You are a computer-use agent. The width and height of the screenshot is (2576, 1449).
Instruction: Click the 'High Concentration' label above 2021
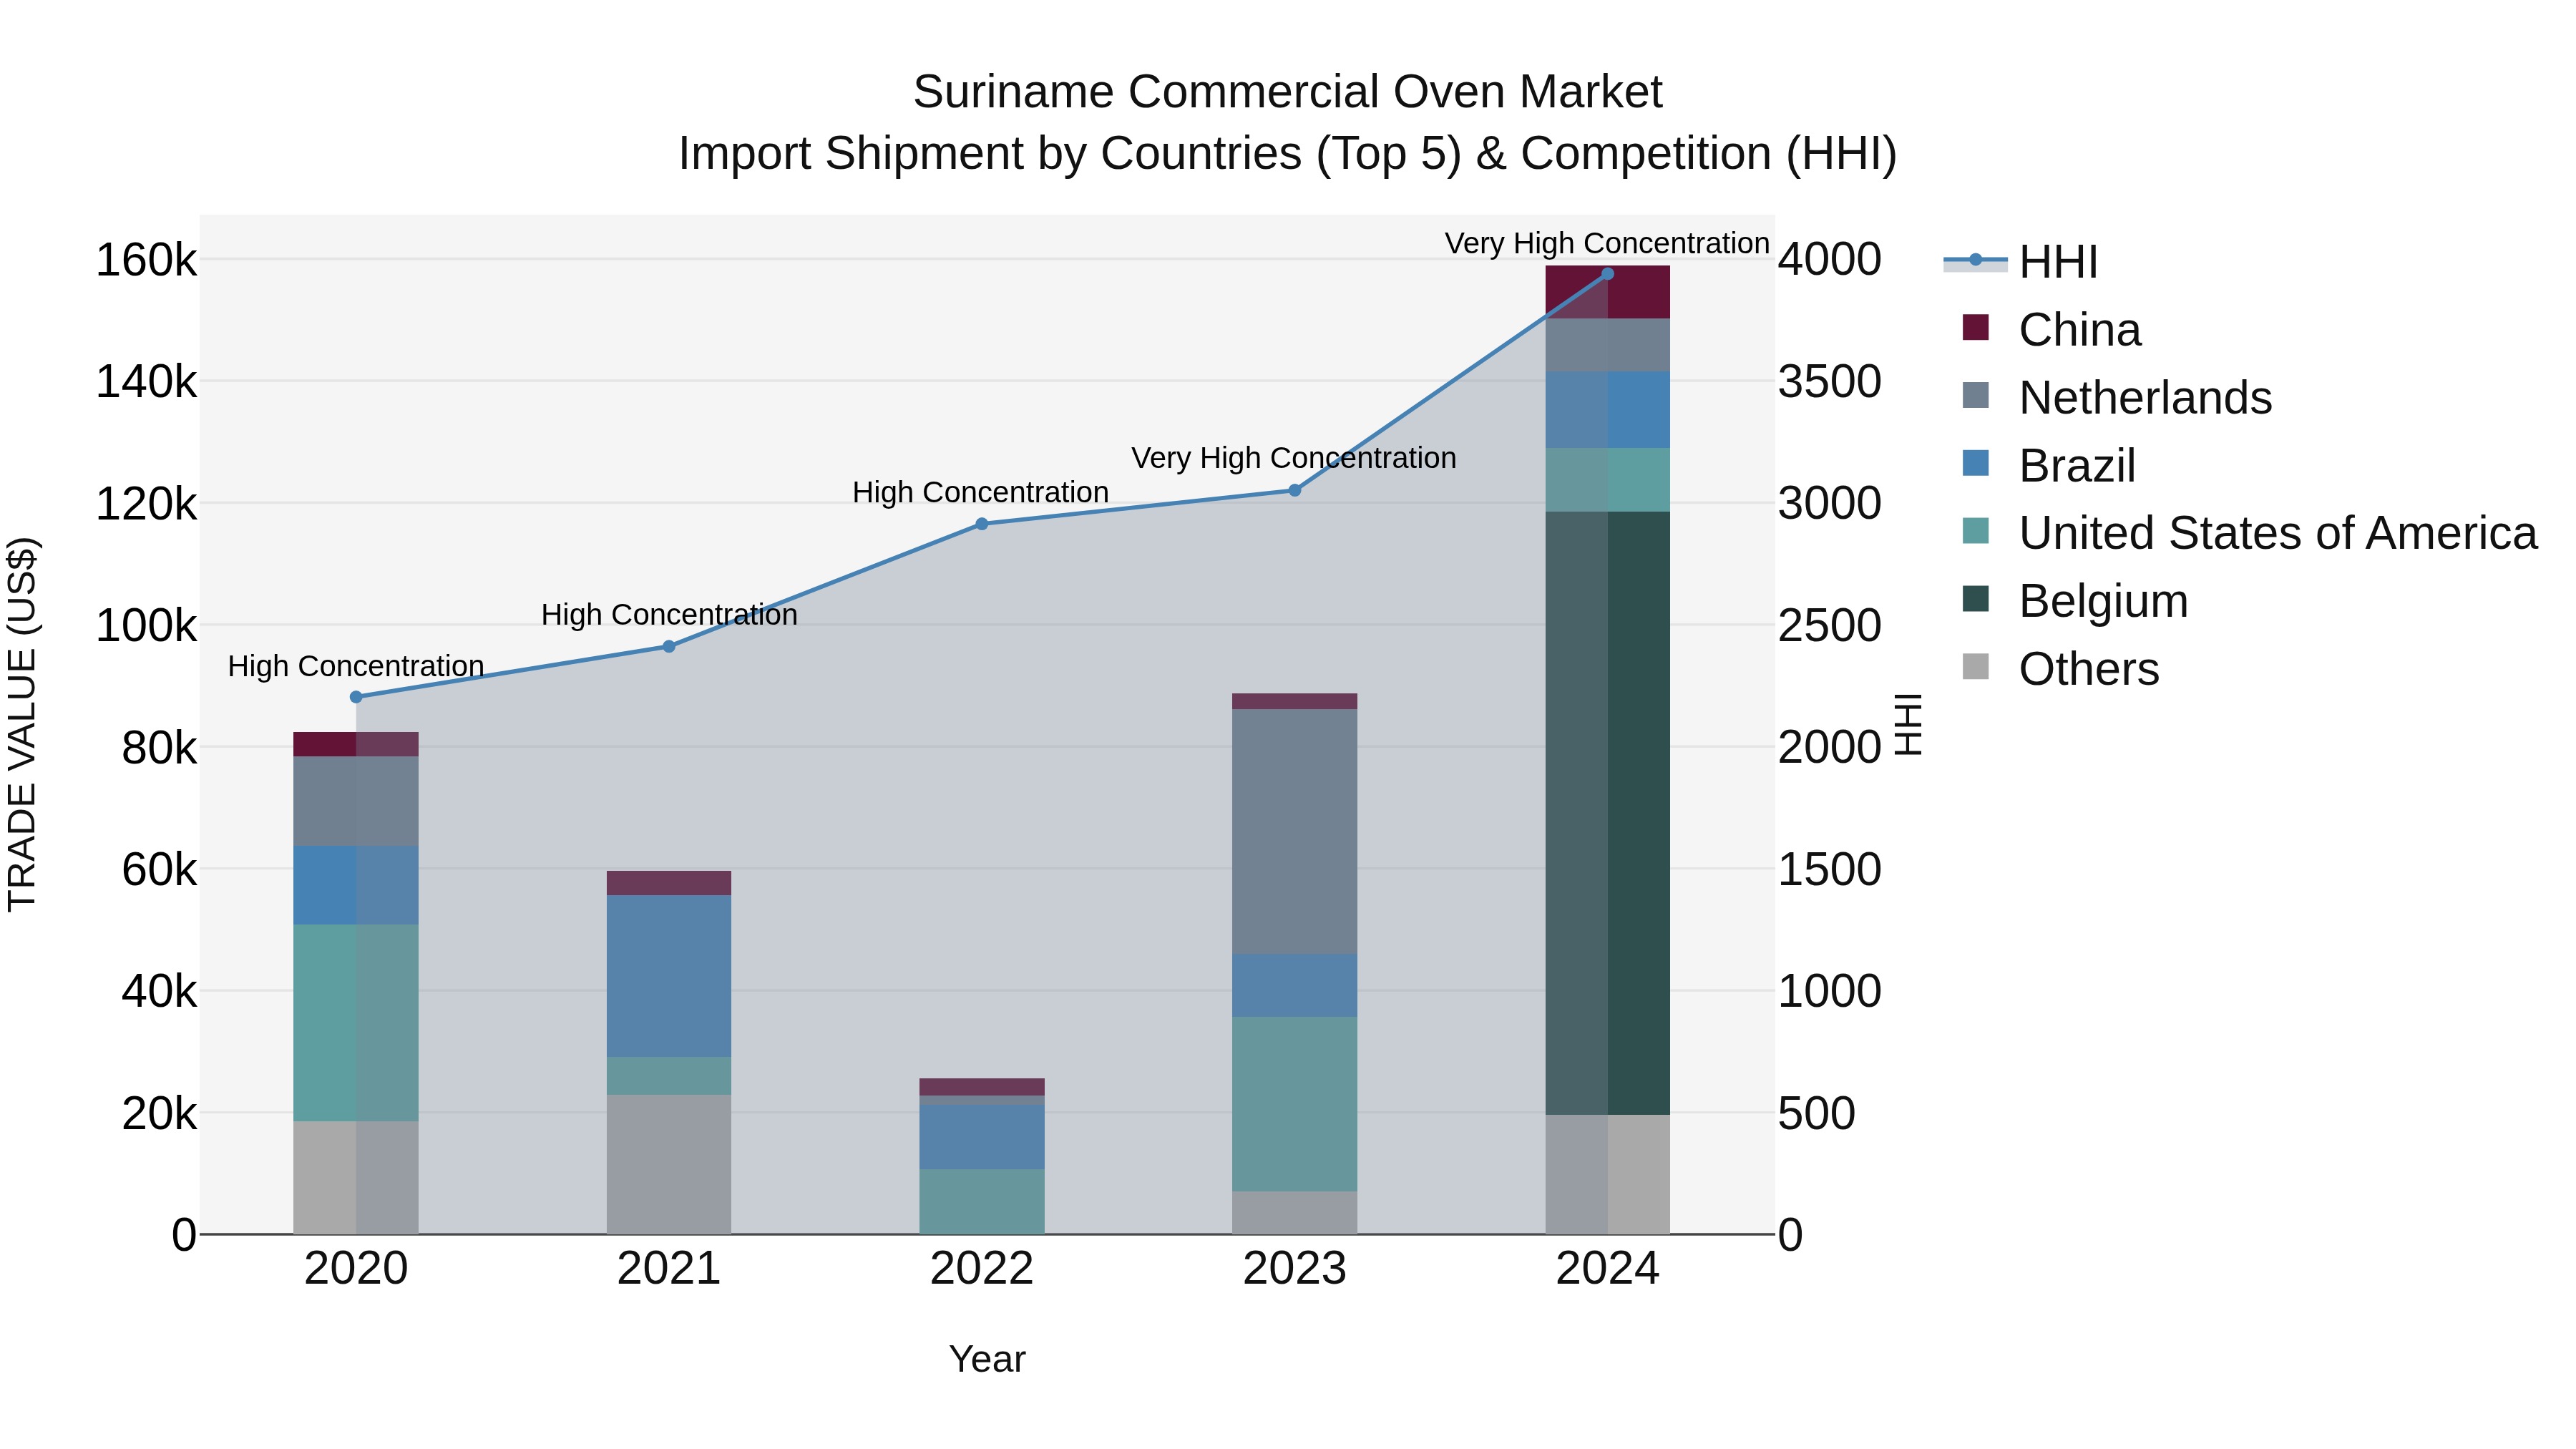tap(669, 614)
